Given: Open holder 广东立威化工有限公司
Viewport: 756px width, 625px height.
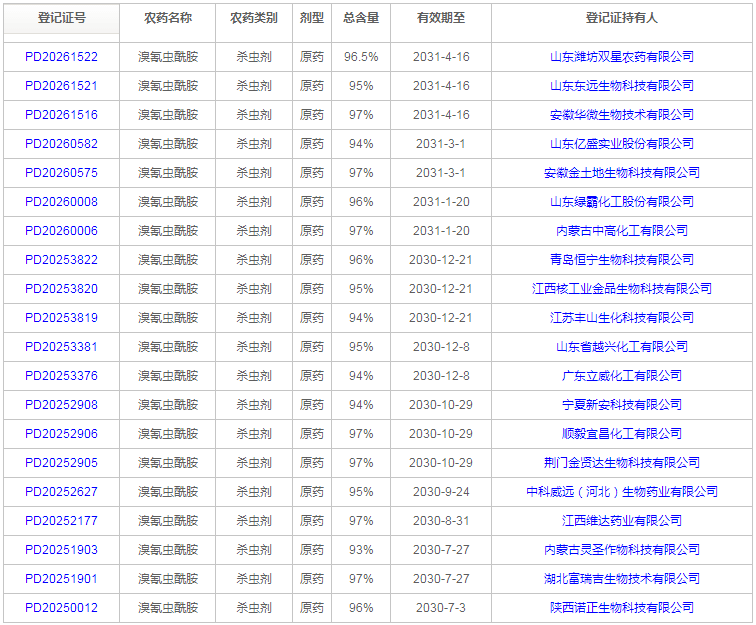Looking at the screenshot, I should point(622,375).
